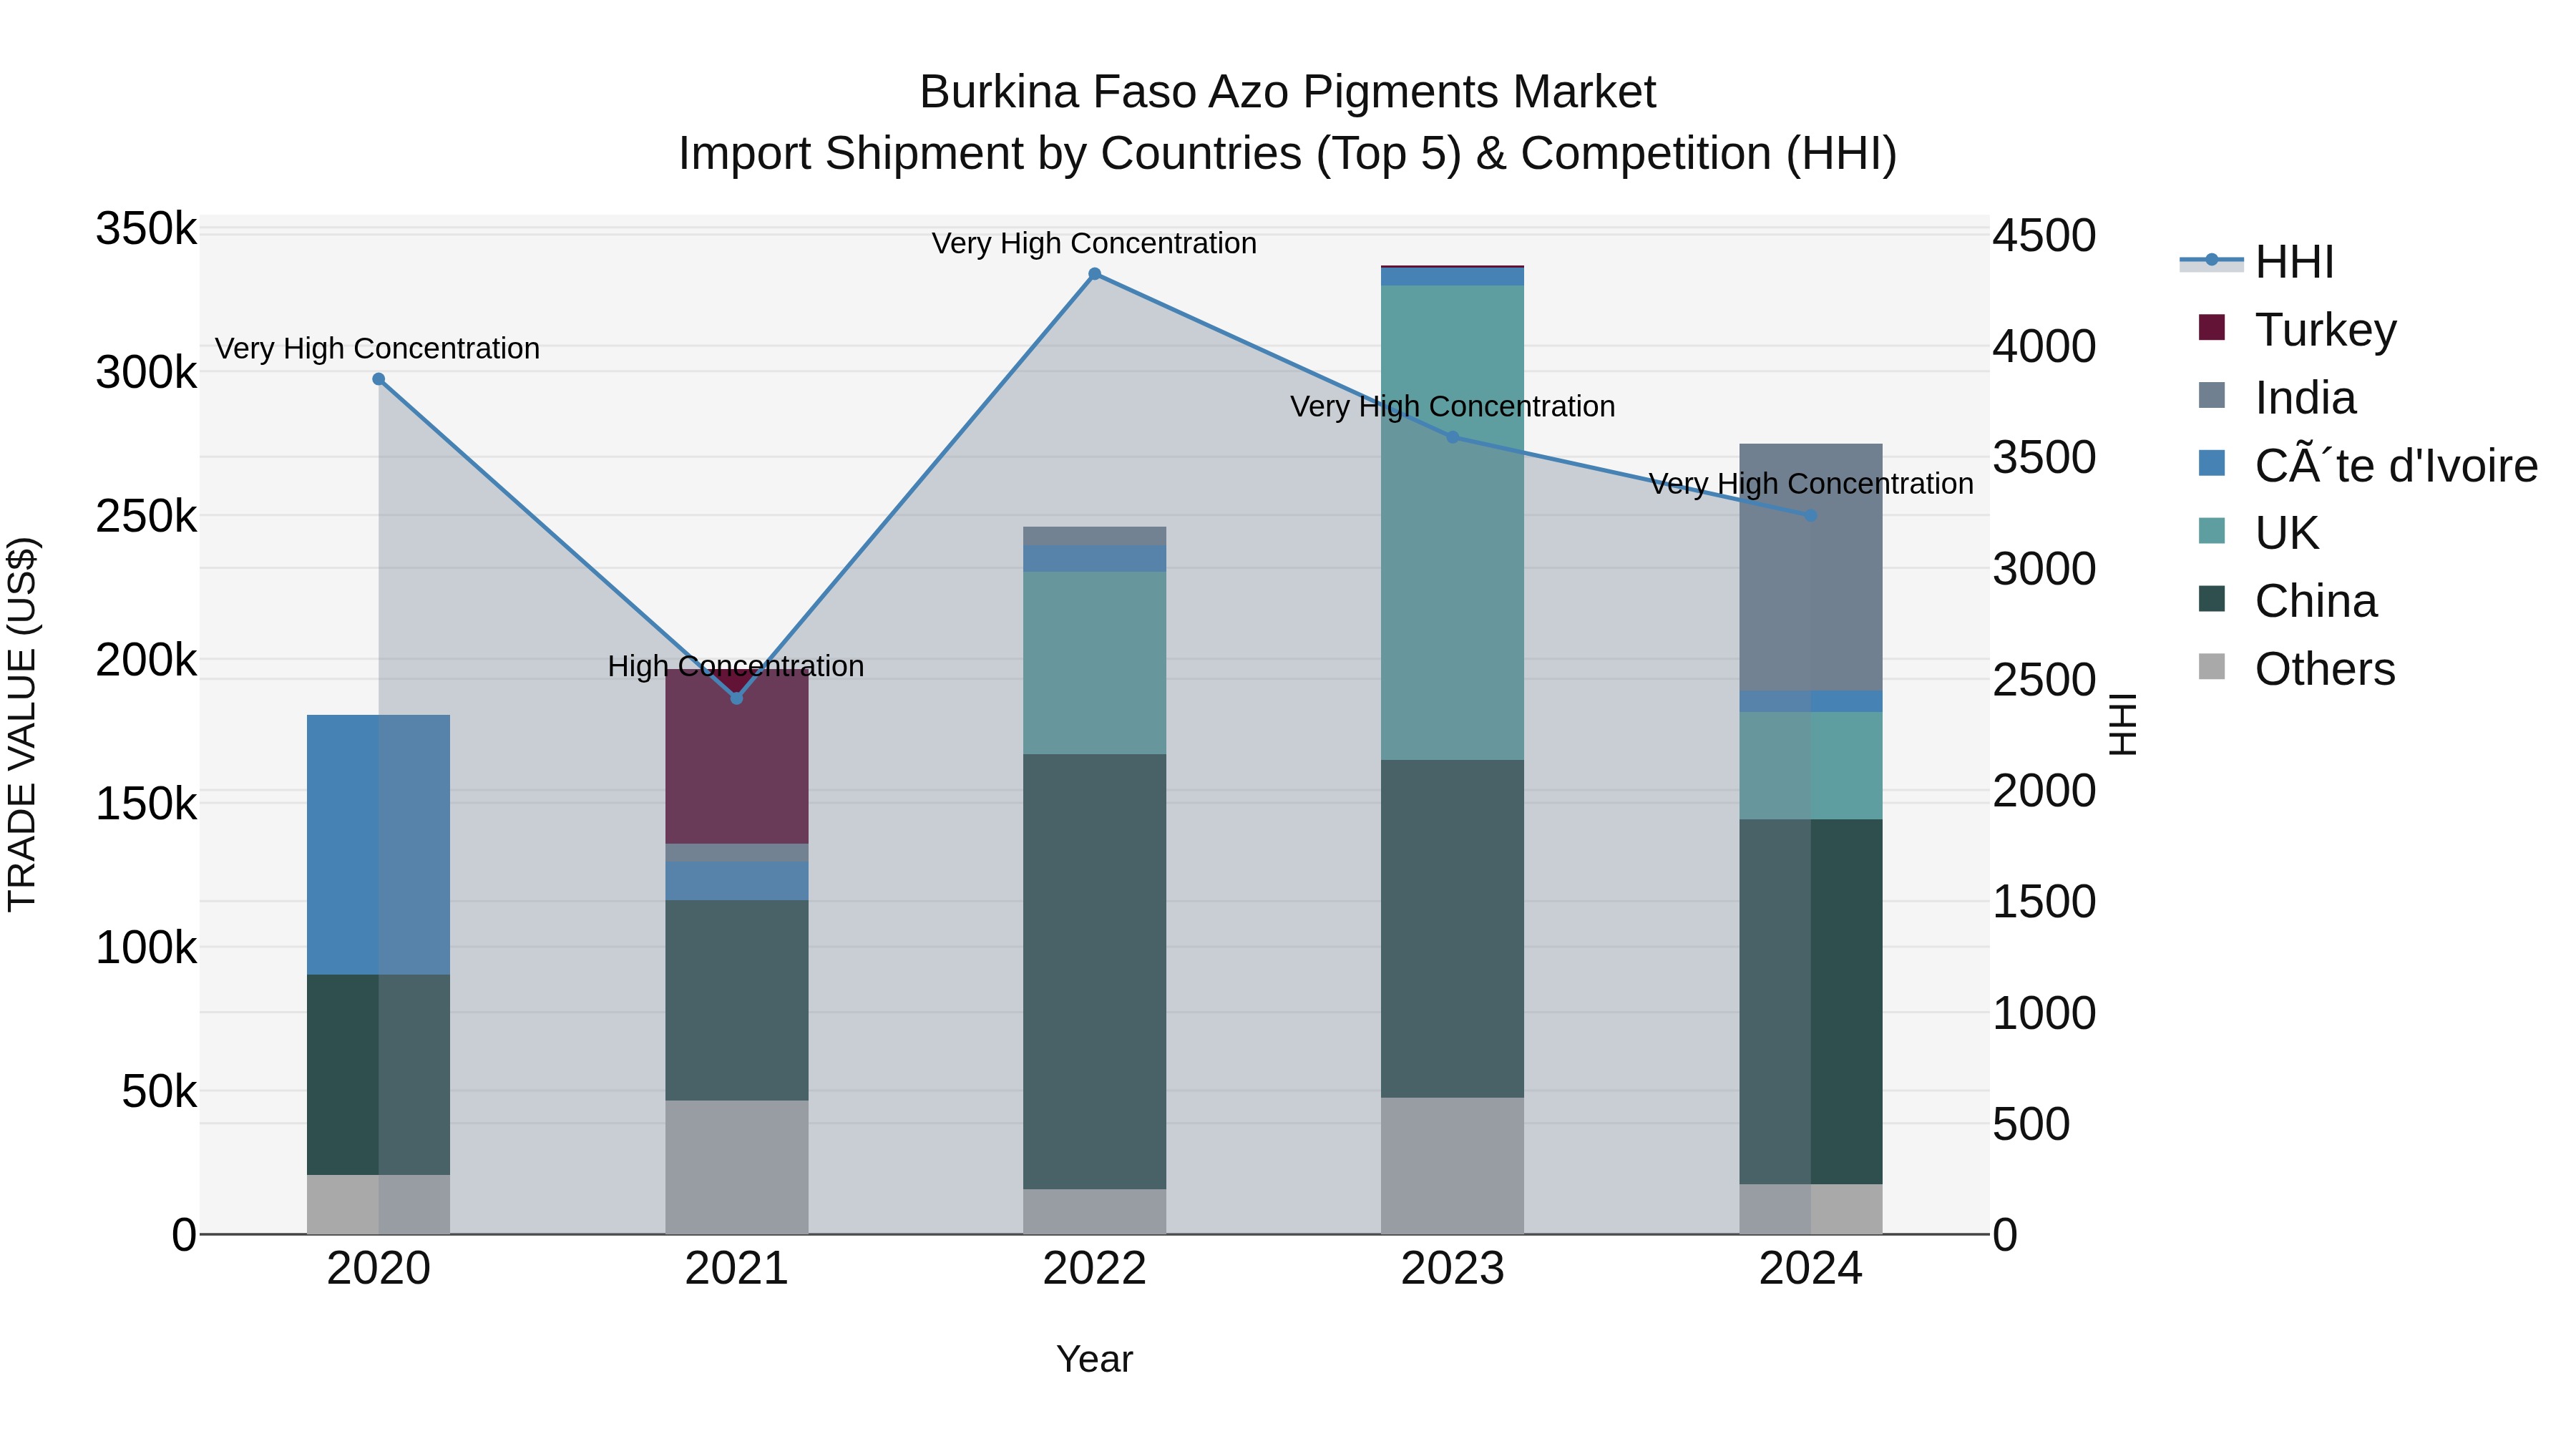Click the UK teal legend swatch
Image resolution: width=2576 pixels, height=1449 pixels.
pyautogui.click(x=2212, y=531)
